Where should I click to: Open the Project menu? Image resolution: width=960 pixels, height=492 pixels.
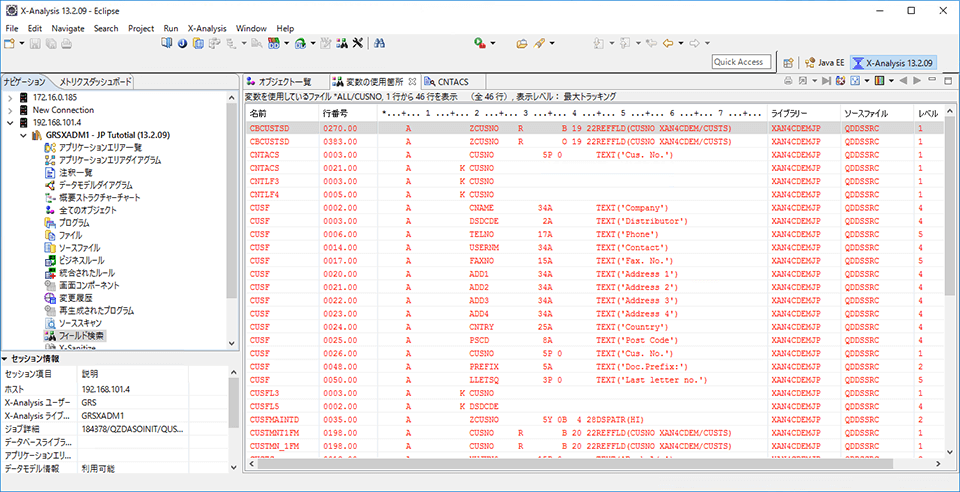click(141, 28)
